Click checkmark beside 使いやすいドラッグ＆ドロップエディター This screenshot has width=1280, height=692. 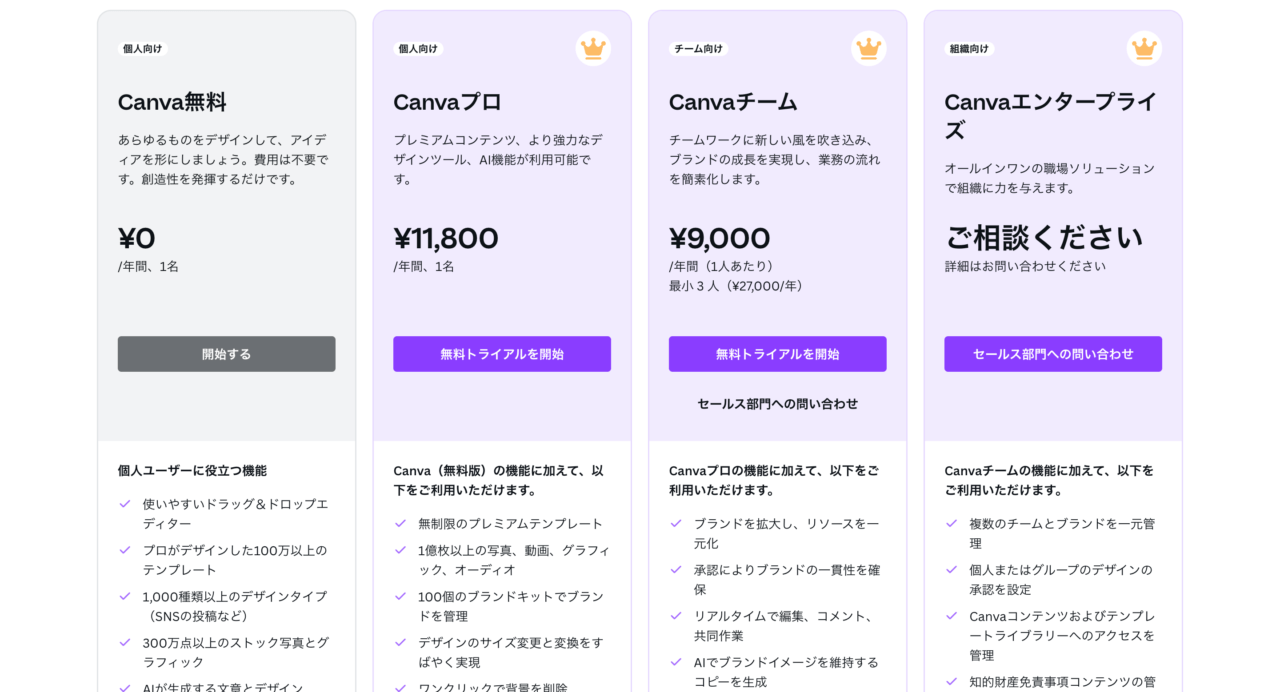(x=125, y=504)
